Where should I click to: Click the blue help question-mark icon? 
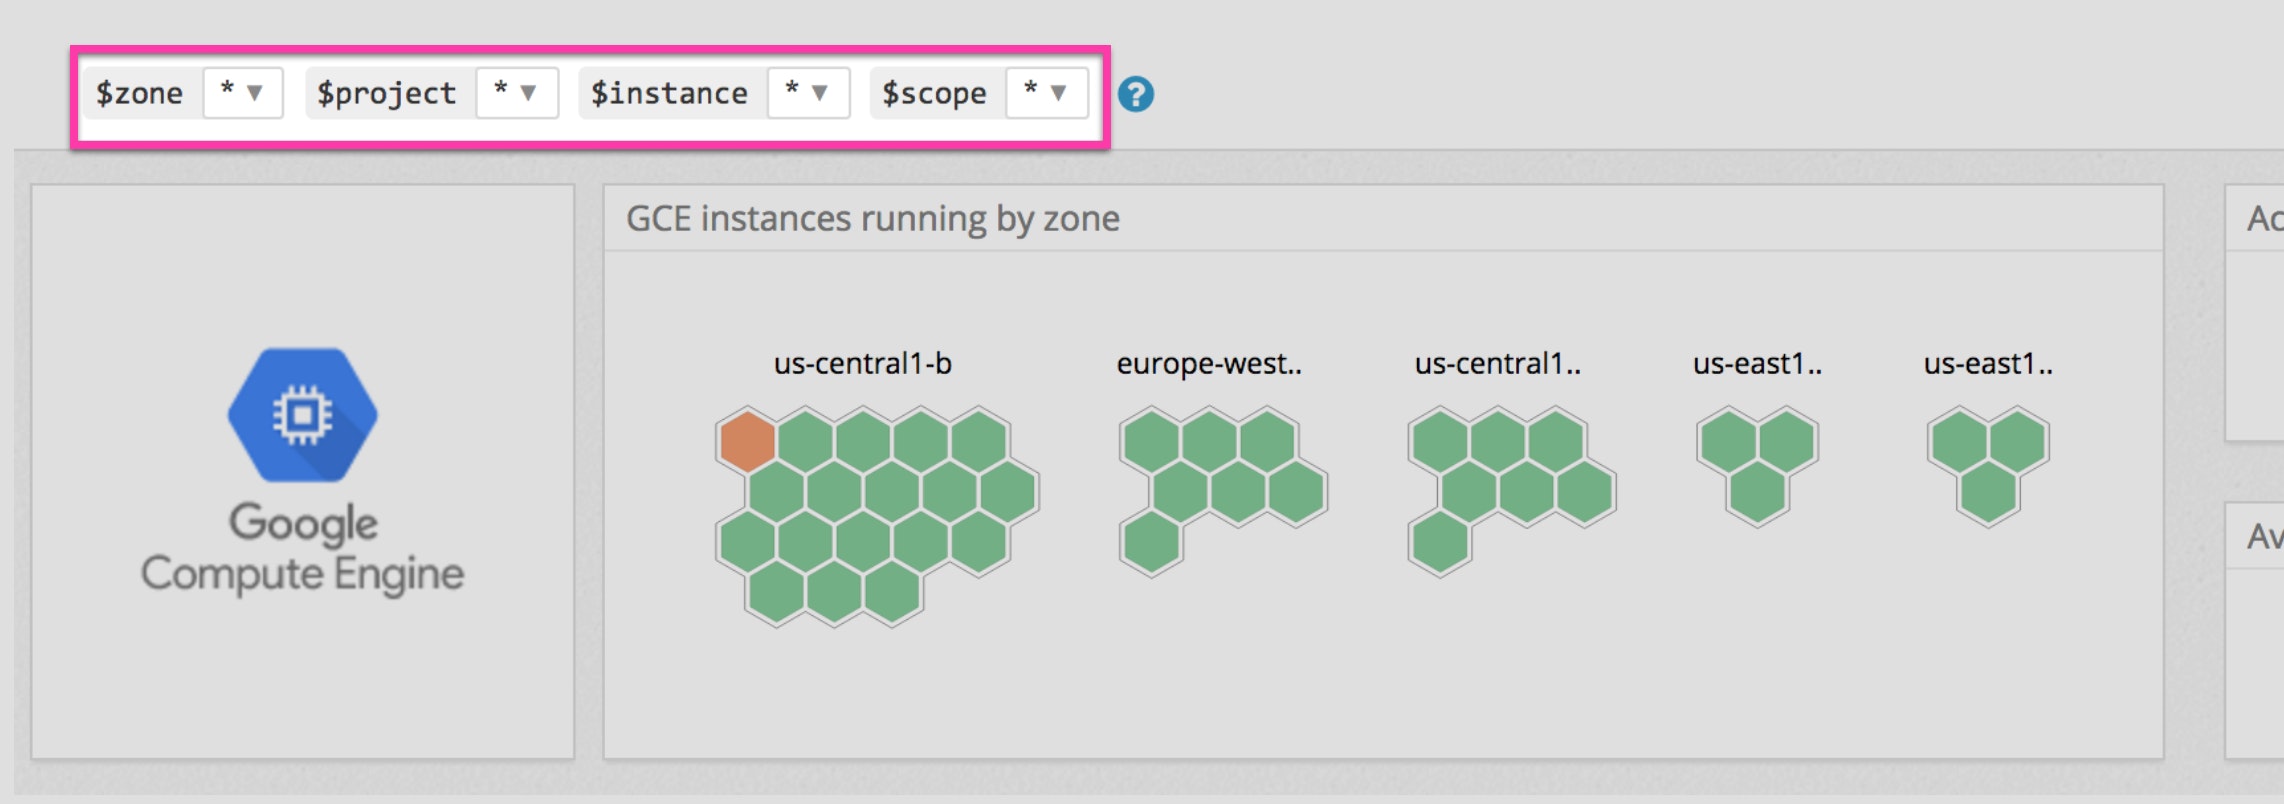tap(1136, 95)
